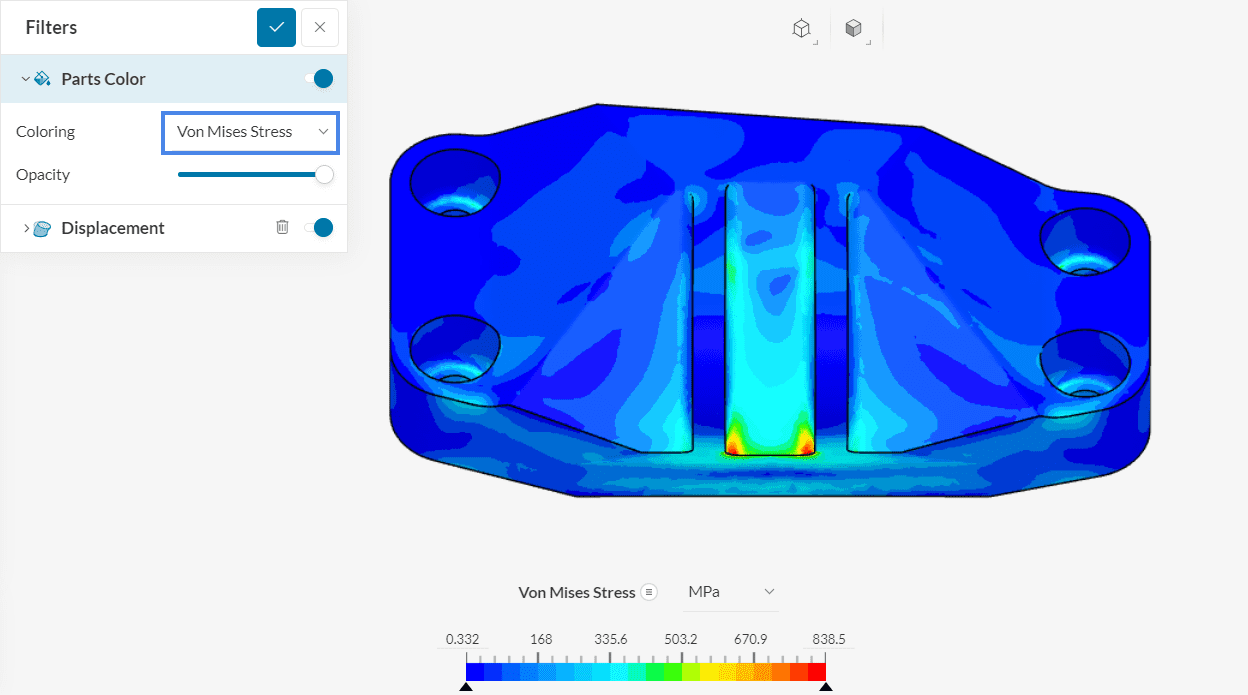Open the view orientation cube icon

tap(801, 27)
